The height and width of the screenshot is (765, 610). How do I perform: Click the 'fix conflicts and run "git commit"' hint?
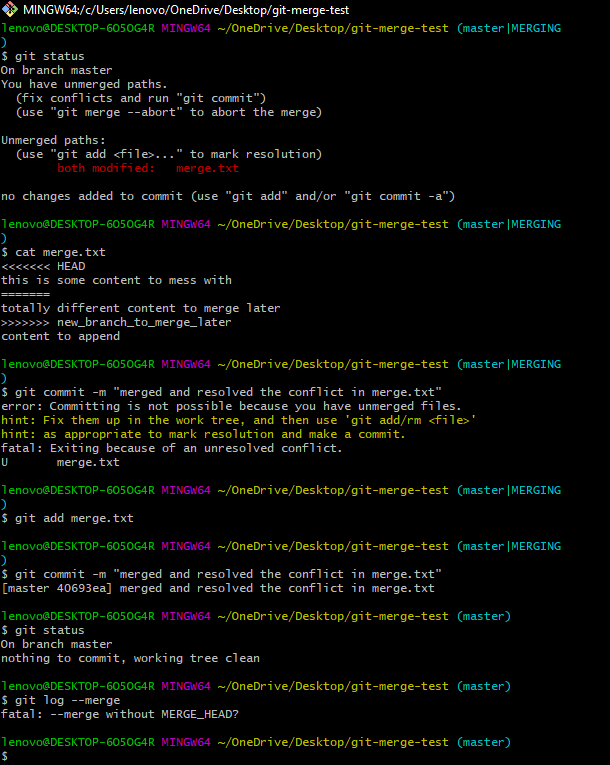click(x=141, y=98)
